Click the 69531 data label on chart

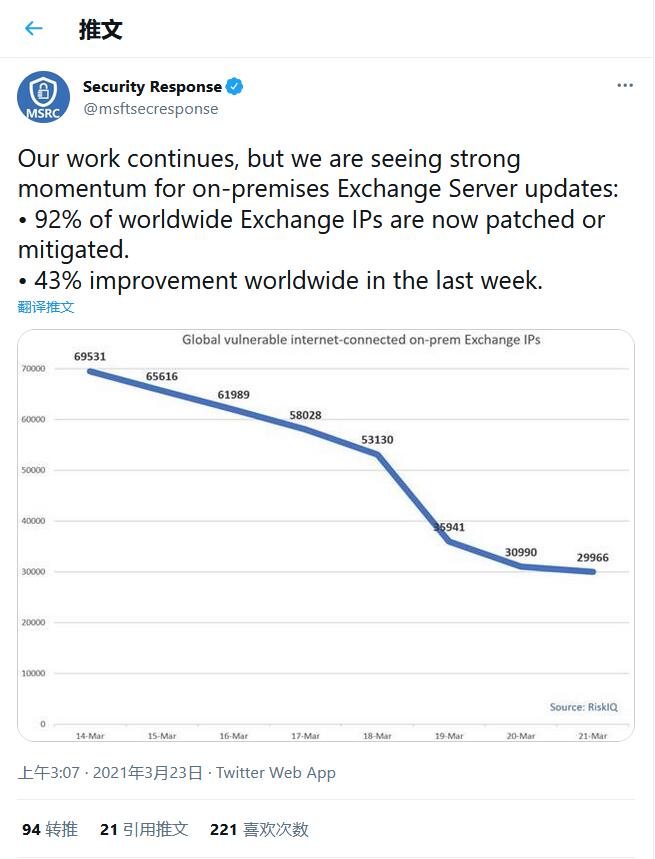[x=90, y=356]
